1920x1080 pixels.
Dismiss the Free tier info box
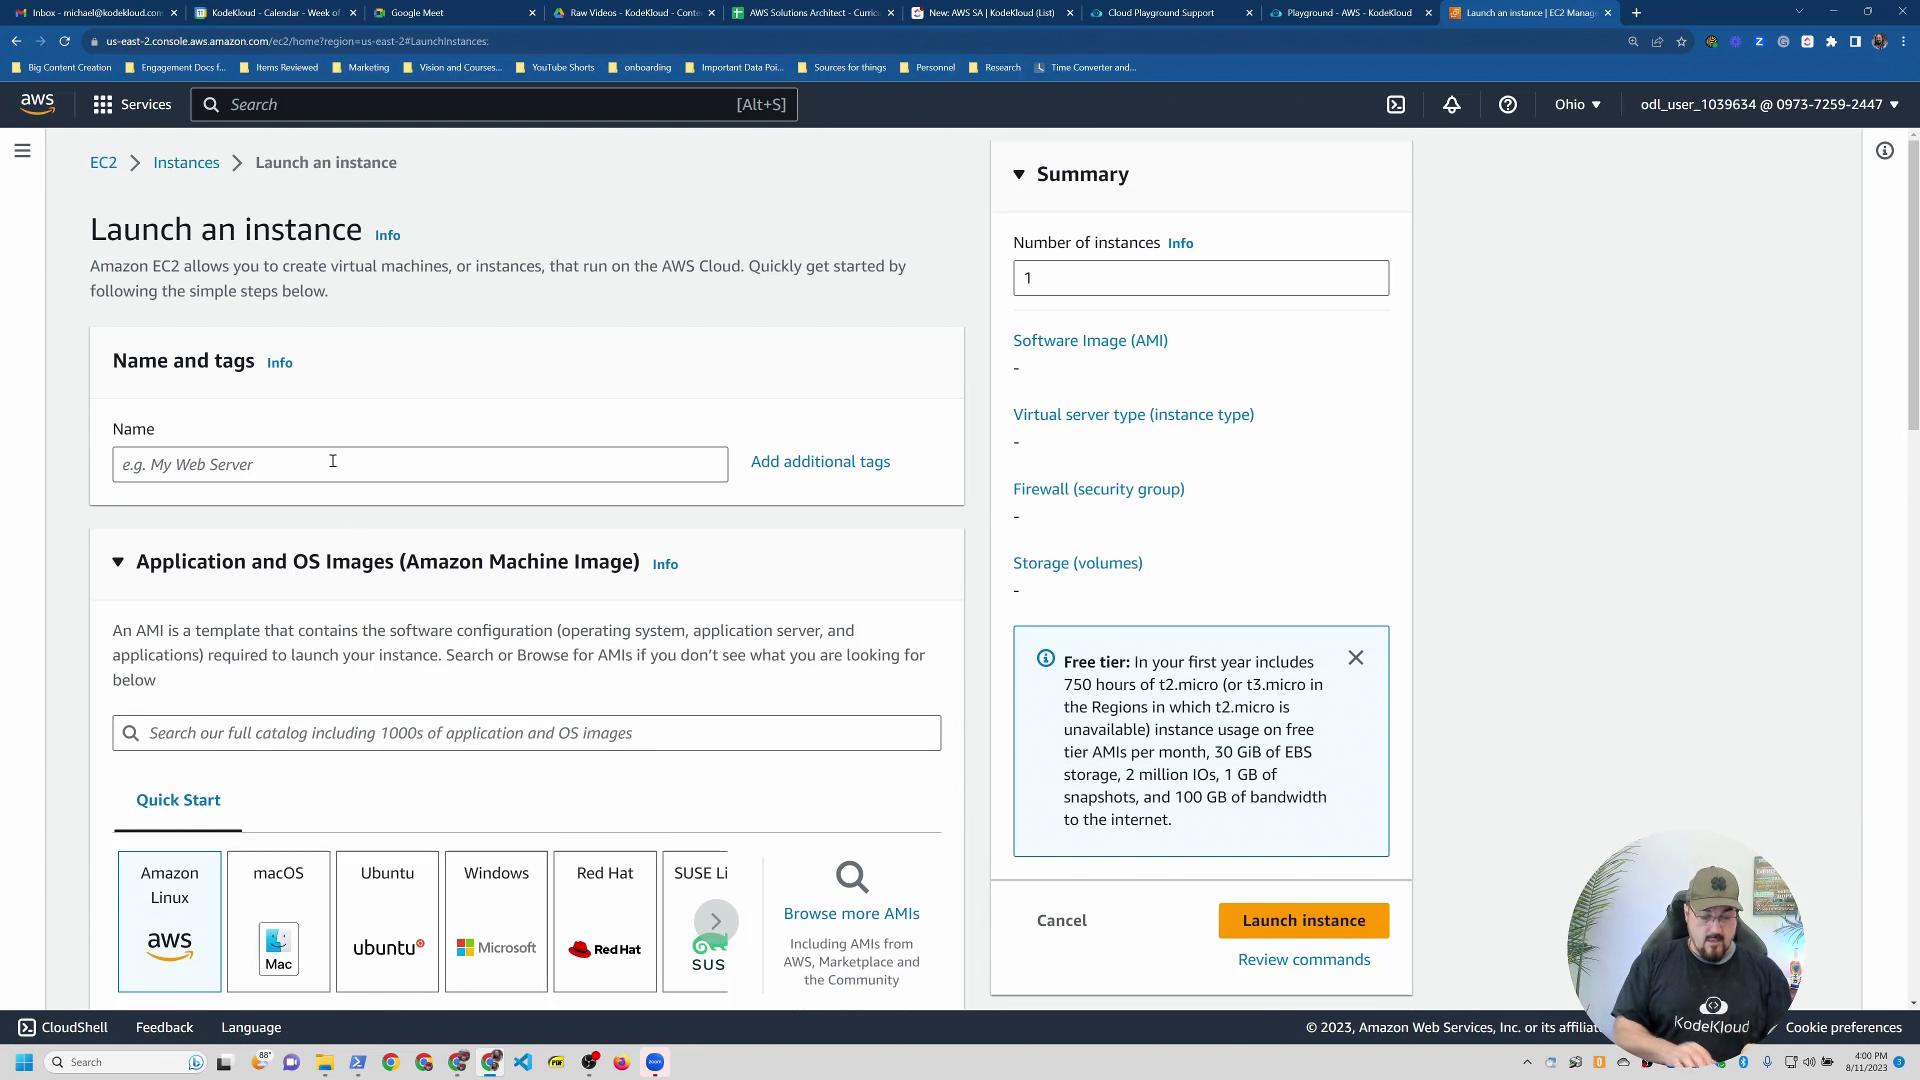coord(1355,658)
